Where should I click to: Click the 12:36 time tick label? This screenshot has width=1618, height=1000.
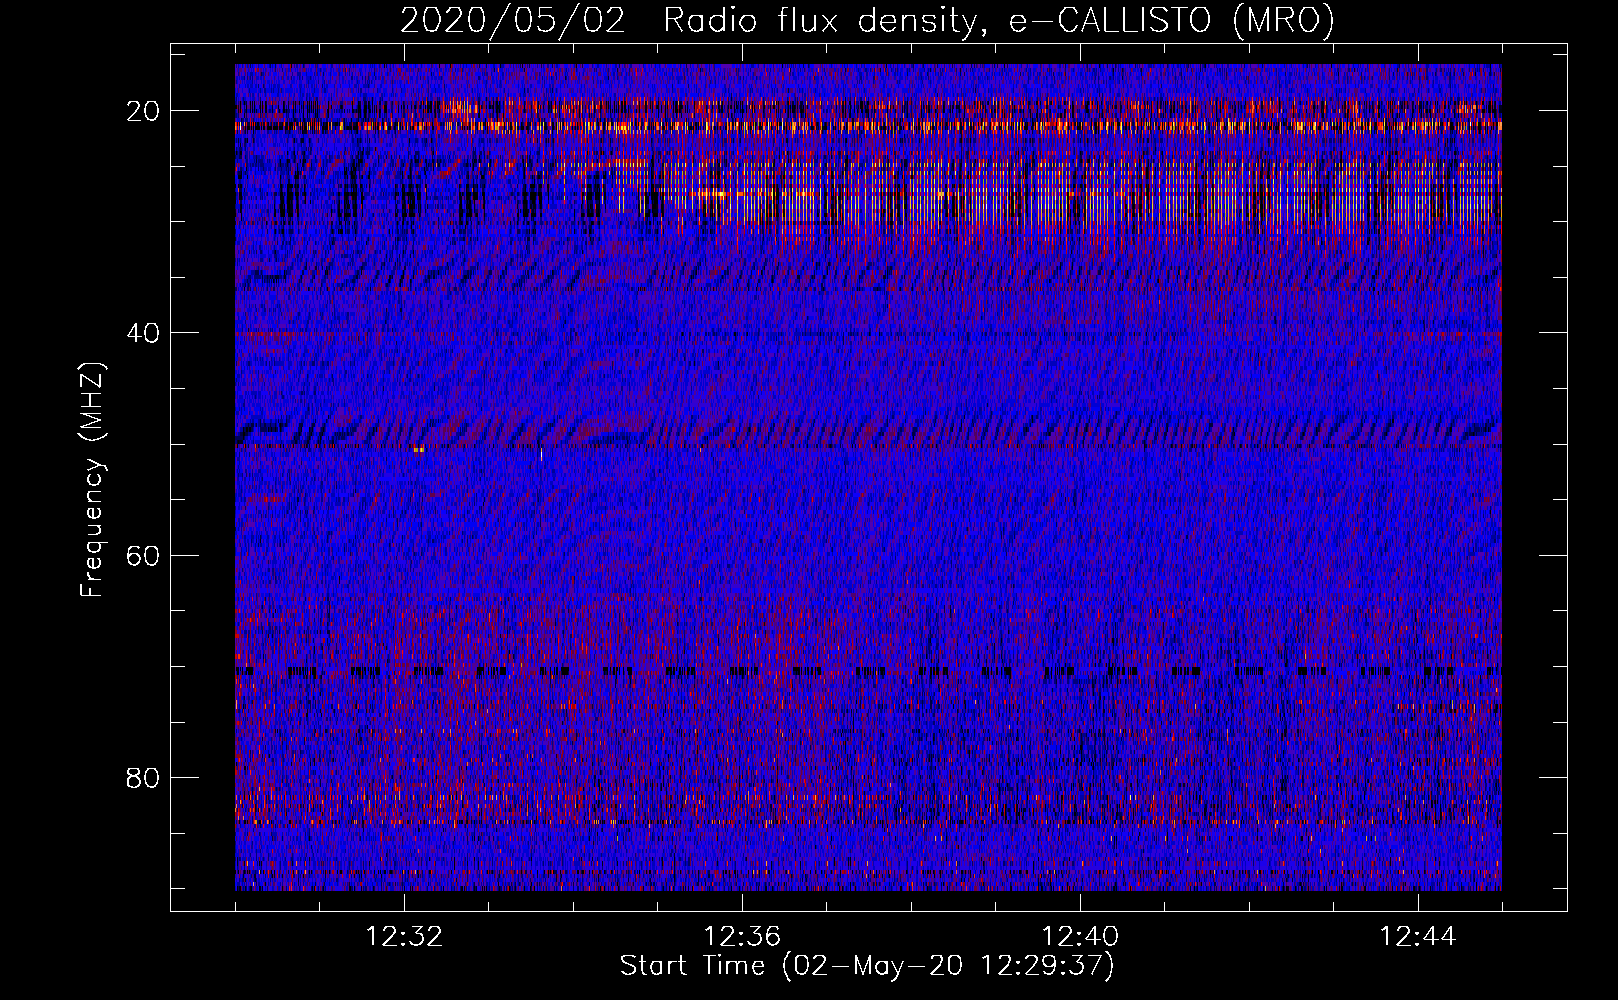[742, 937]
